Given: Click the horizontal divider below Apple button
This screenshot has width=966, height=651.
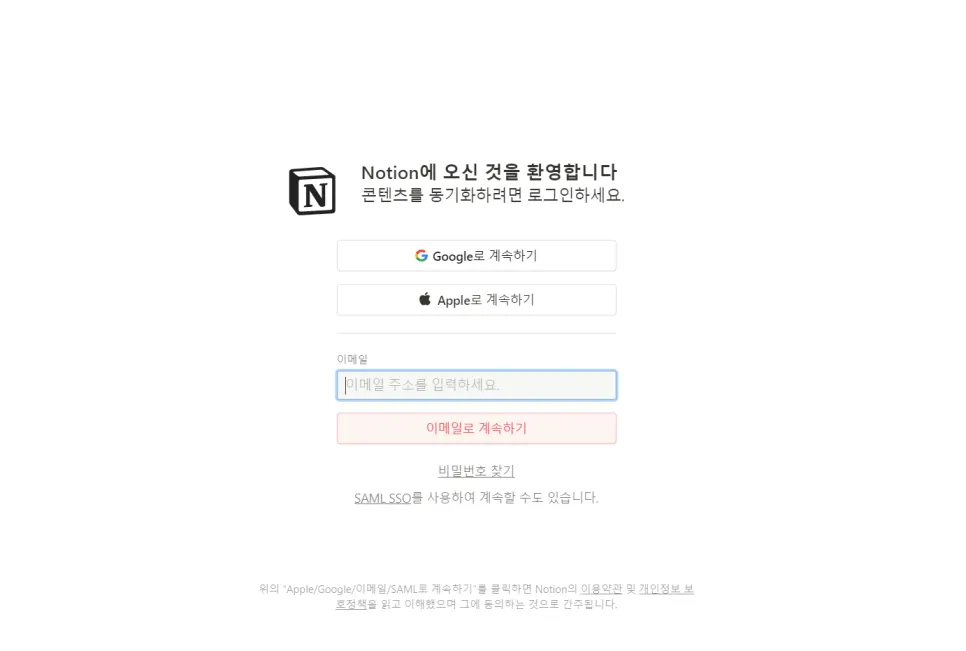Looking at the screenshot, I should 476,333.
